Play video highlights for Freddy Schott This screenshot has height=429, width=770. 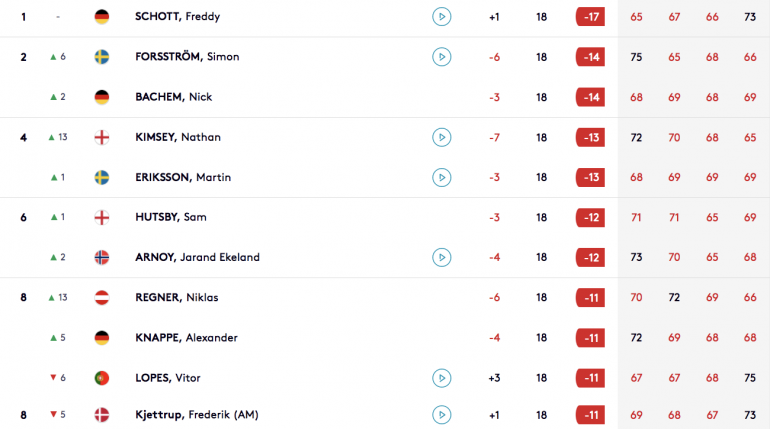[x=441, y=17]
